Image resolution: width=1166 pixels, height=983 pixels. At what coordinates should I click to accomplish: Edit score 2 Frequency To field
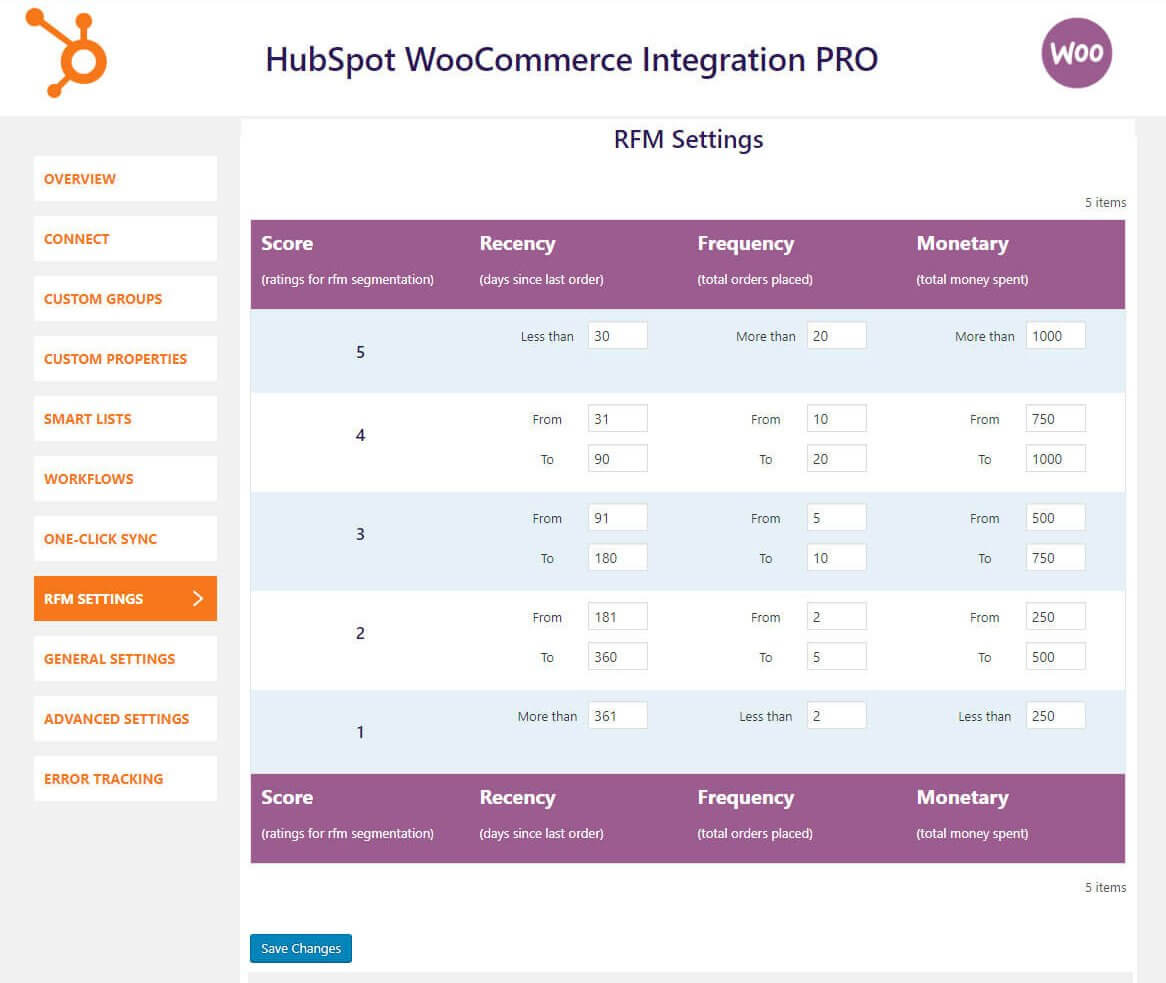pyautogui.click(x=836, y=657)
